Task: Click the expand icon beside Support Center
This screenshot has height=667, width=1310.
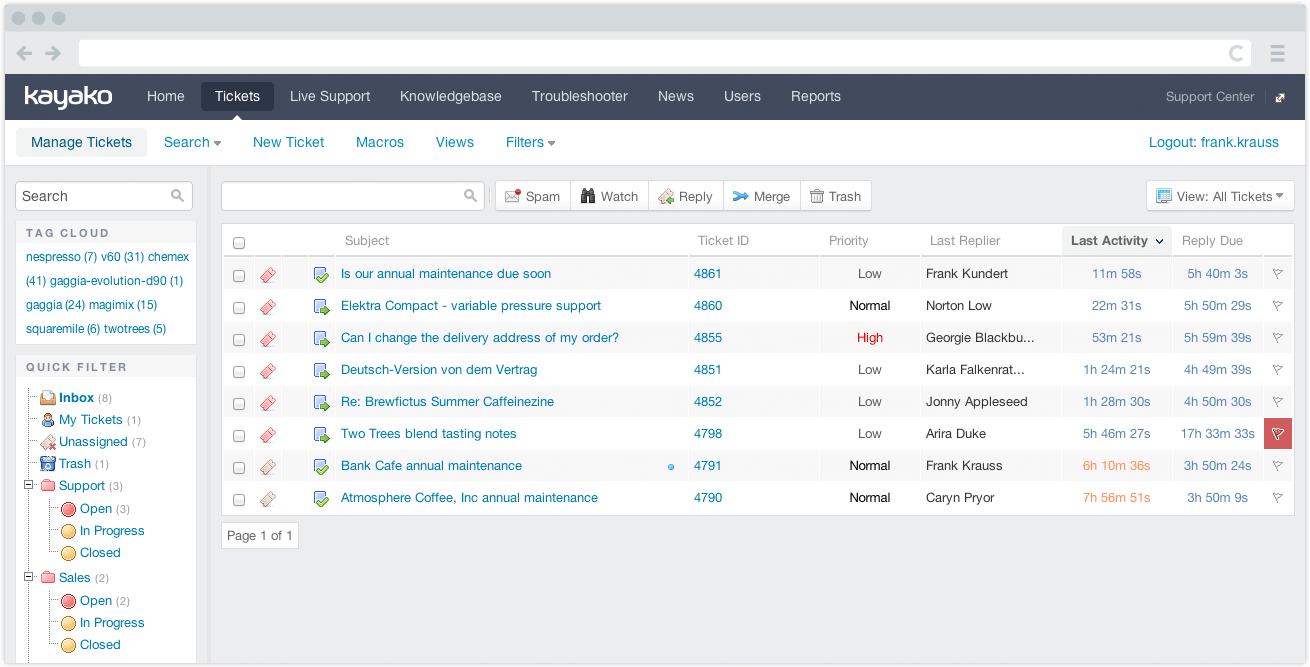Action: (1280, 98)
